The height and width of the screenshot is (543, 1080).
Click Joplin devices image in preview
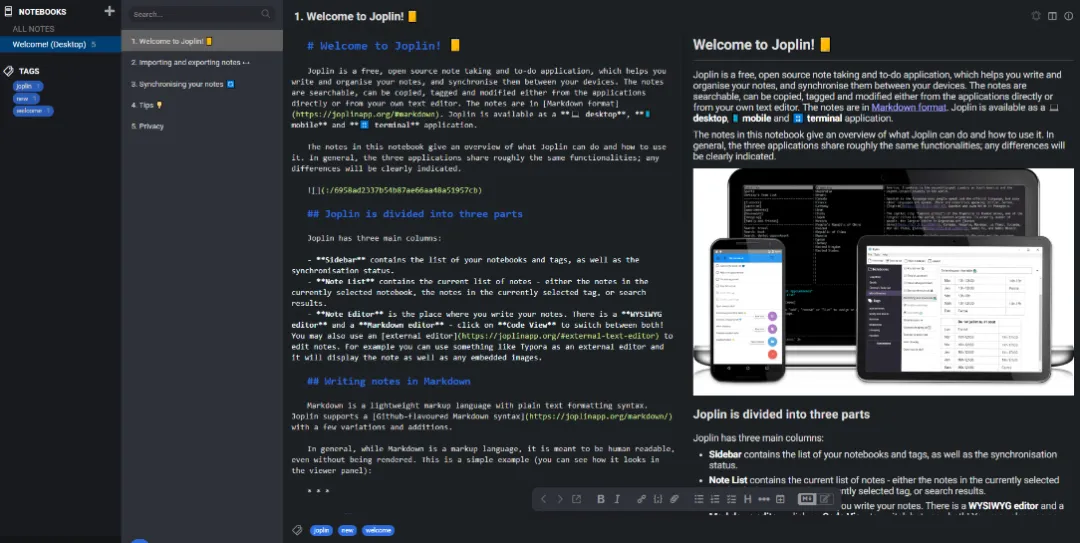click(x=883, y=282)
